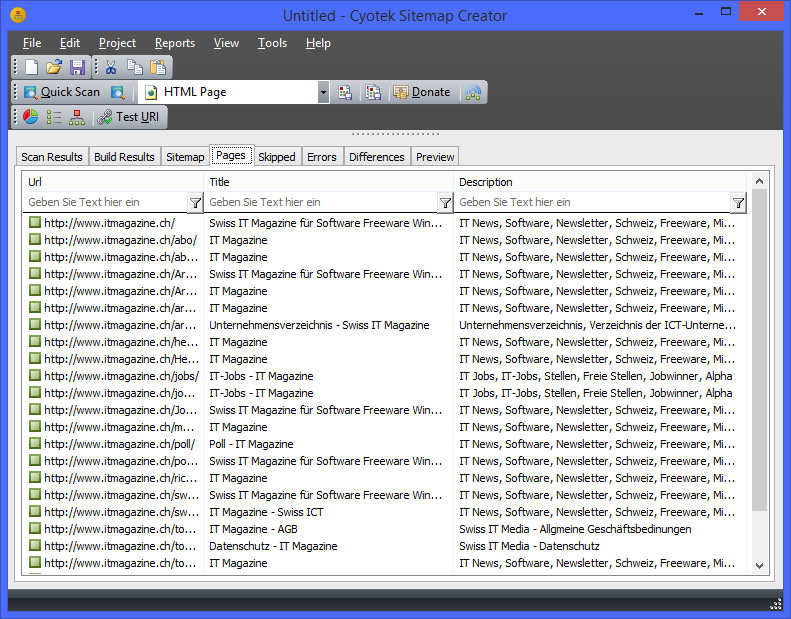Select row http://www.itmagazine.ch/
Viewport: 791px width, 619px height.
[x=383, y=223]
